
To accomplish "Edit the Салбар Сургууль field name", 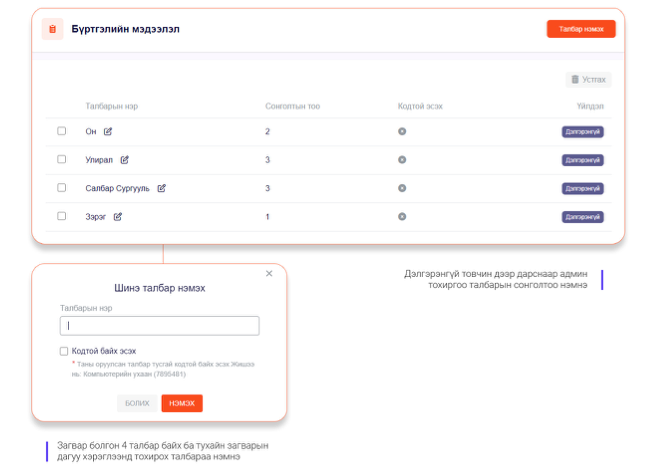I will coord(161,188).
